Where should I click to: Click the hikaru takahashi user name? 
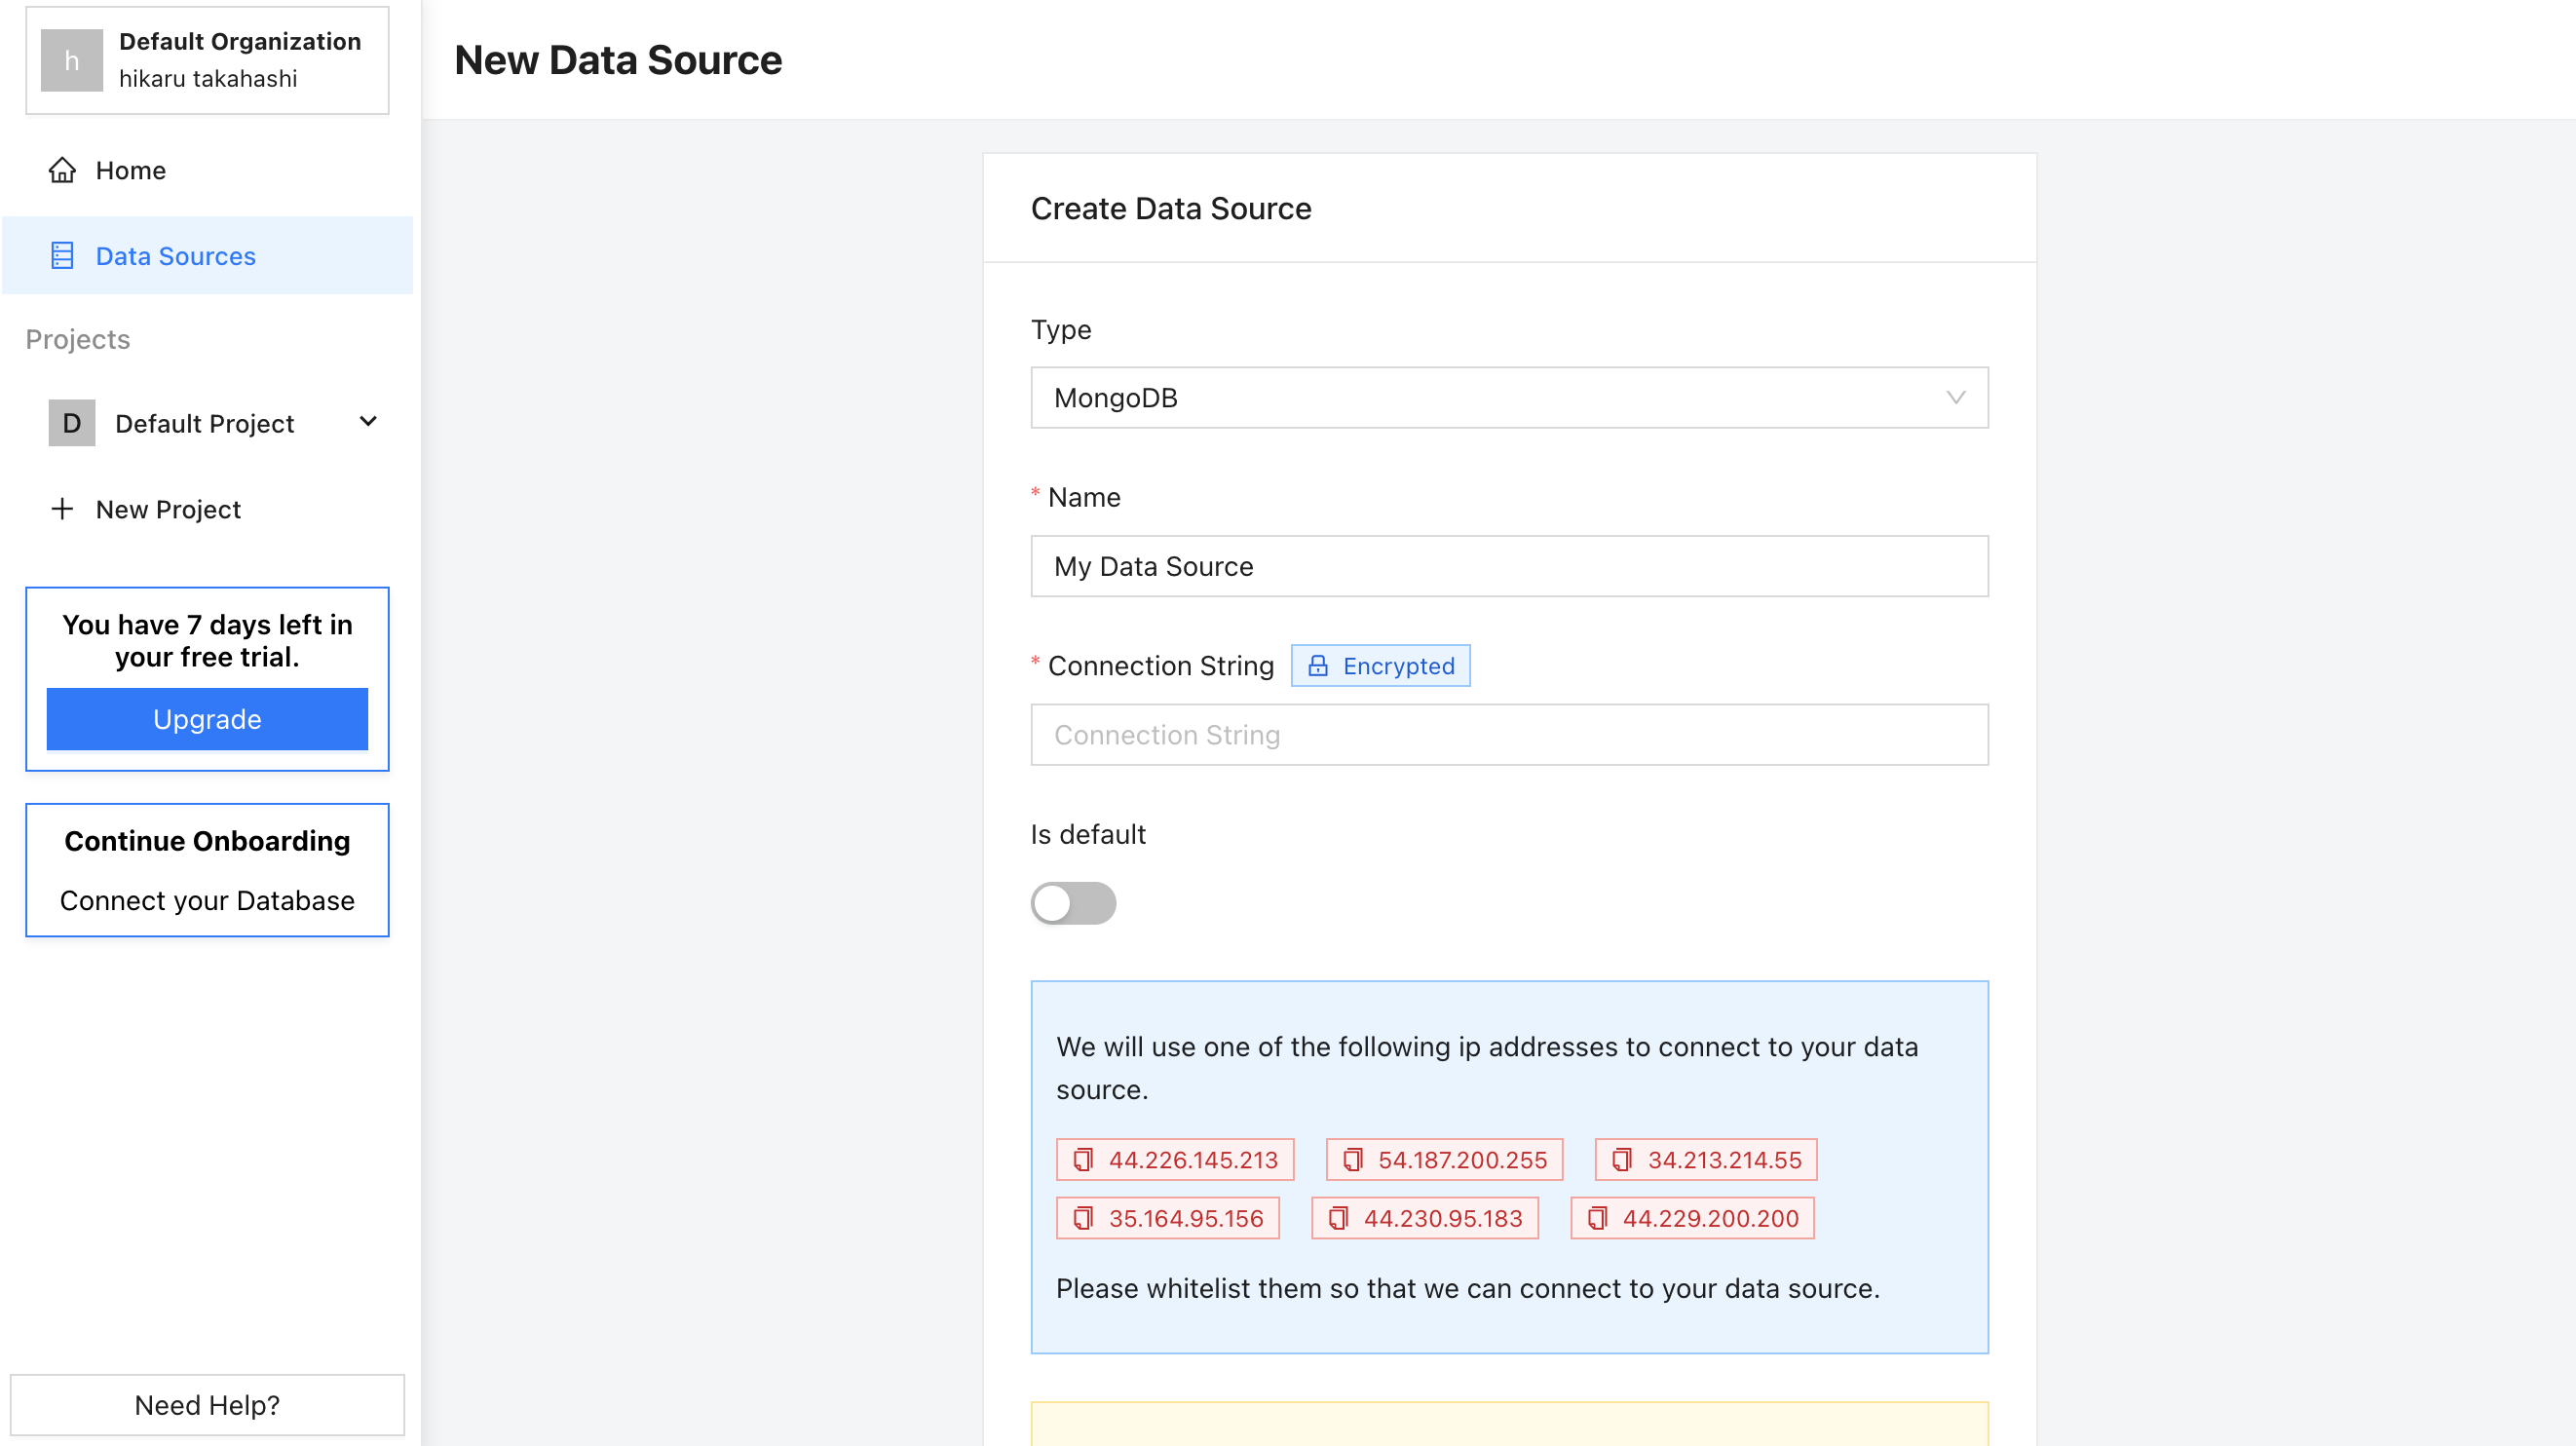pos(208,79)
